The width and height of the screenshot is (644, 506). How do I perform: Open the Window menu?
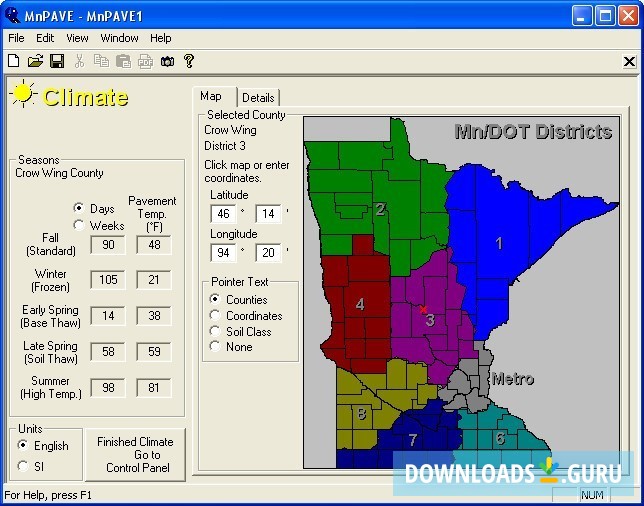119,38
